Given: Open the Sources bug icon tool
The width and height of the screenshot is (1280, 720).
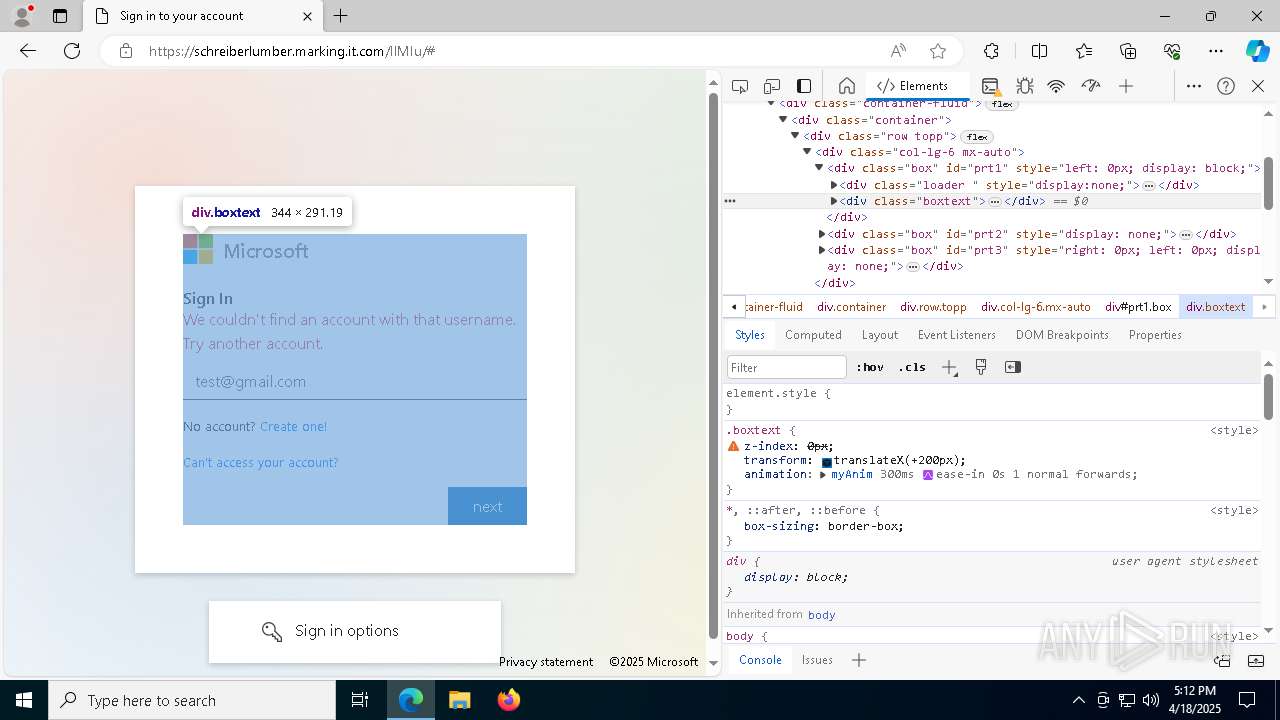Looking at the screenshot, I should 1024,86.
